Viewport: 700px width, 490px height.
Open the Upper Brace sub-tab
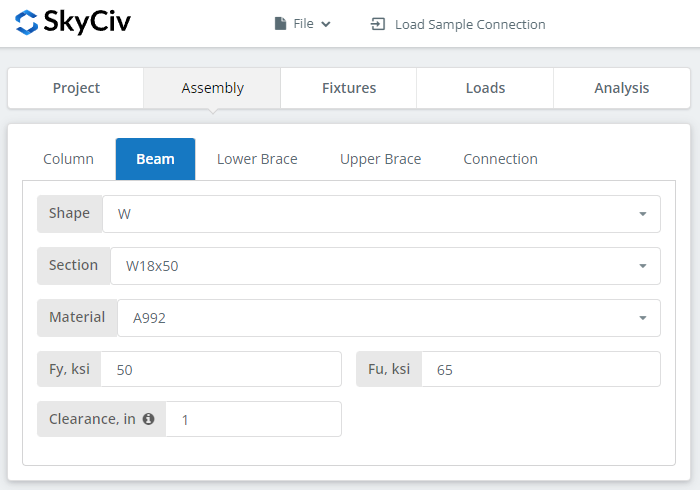point(380,159)
